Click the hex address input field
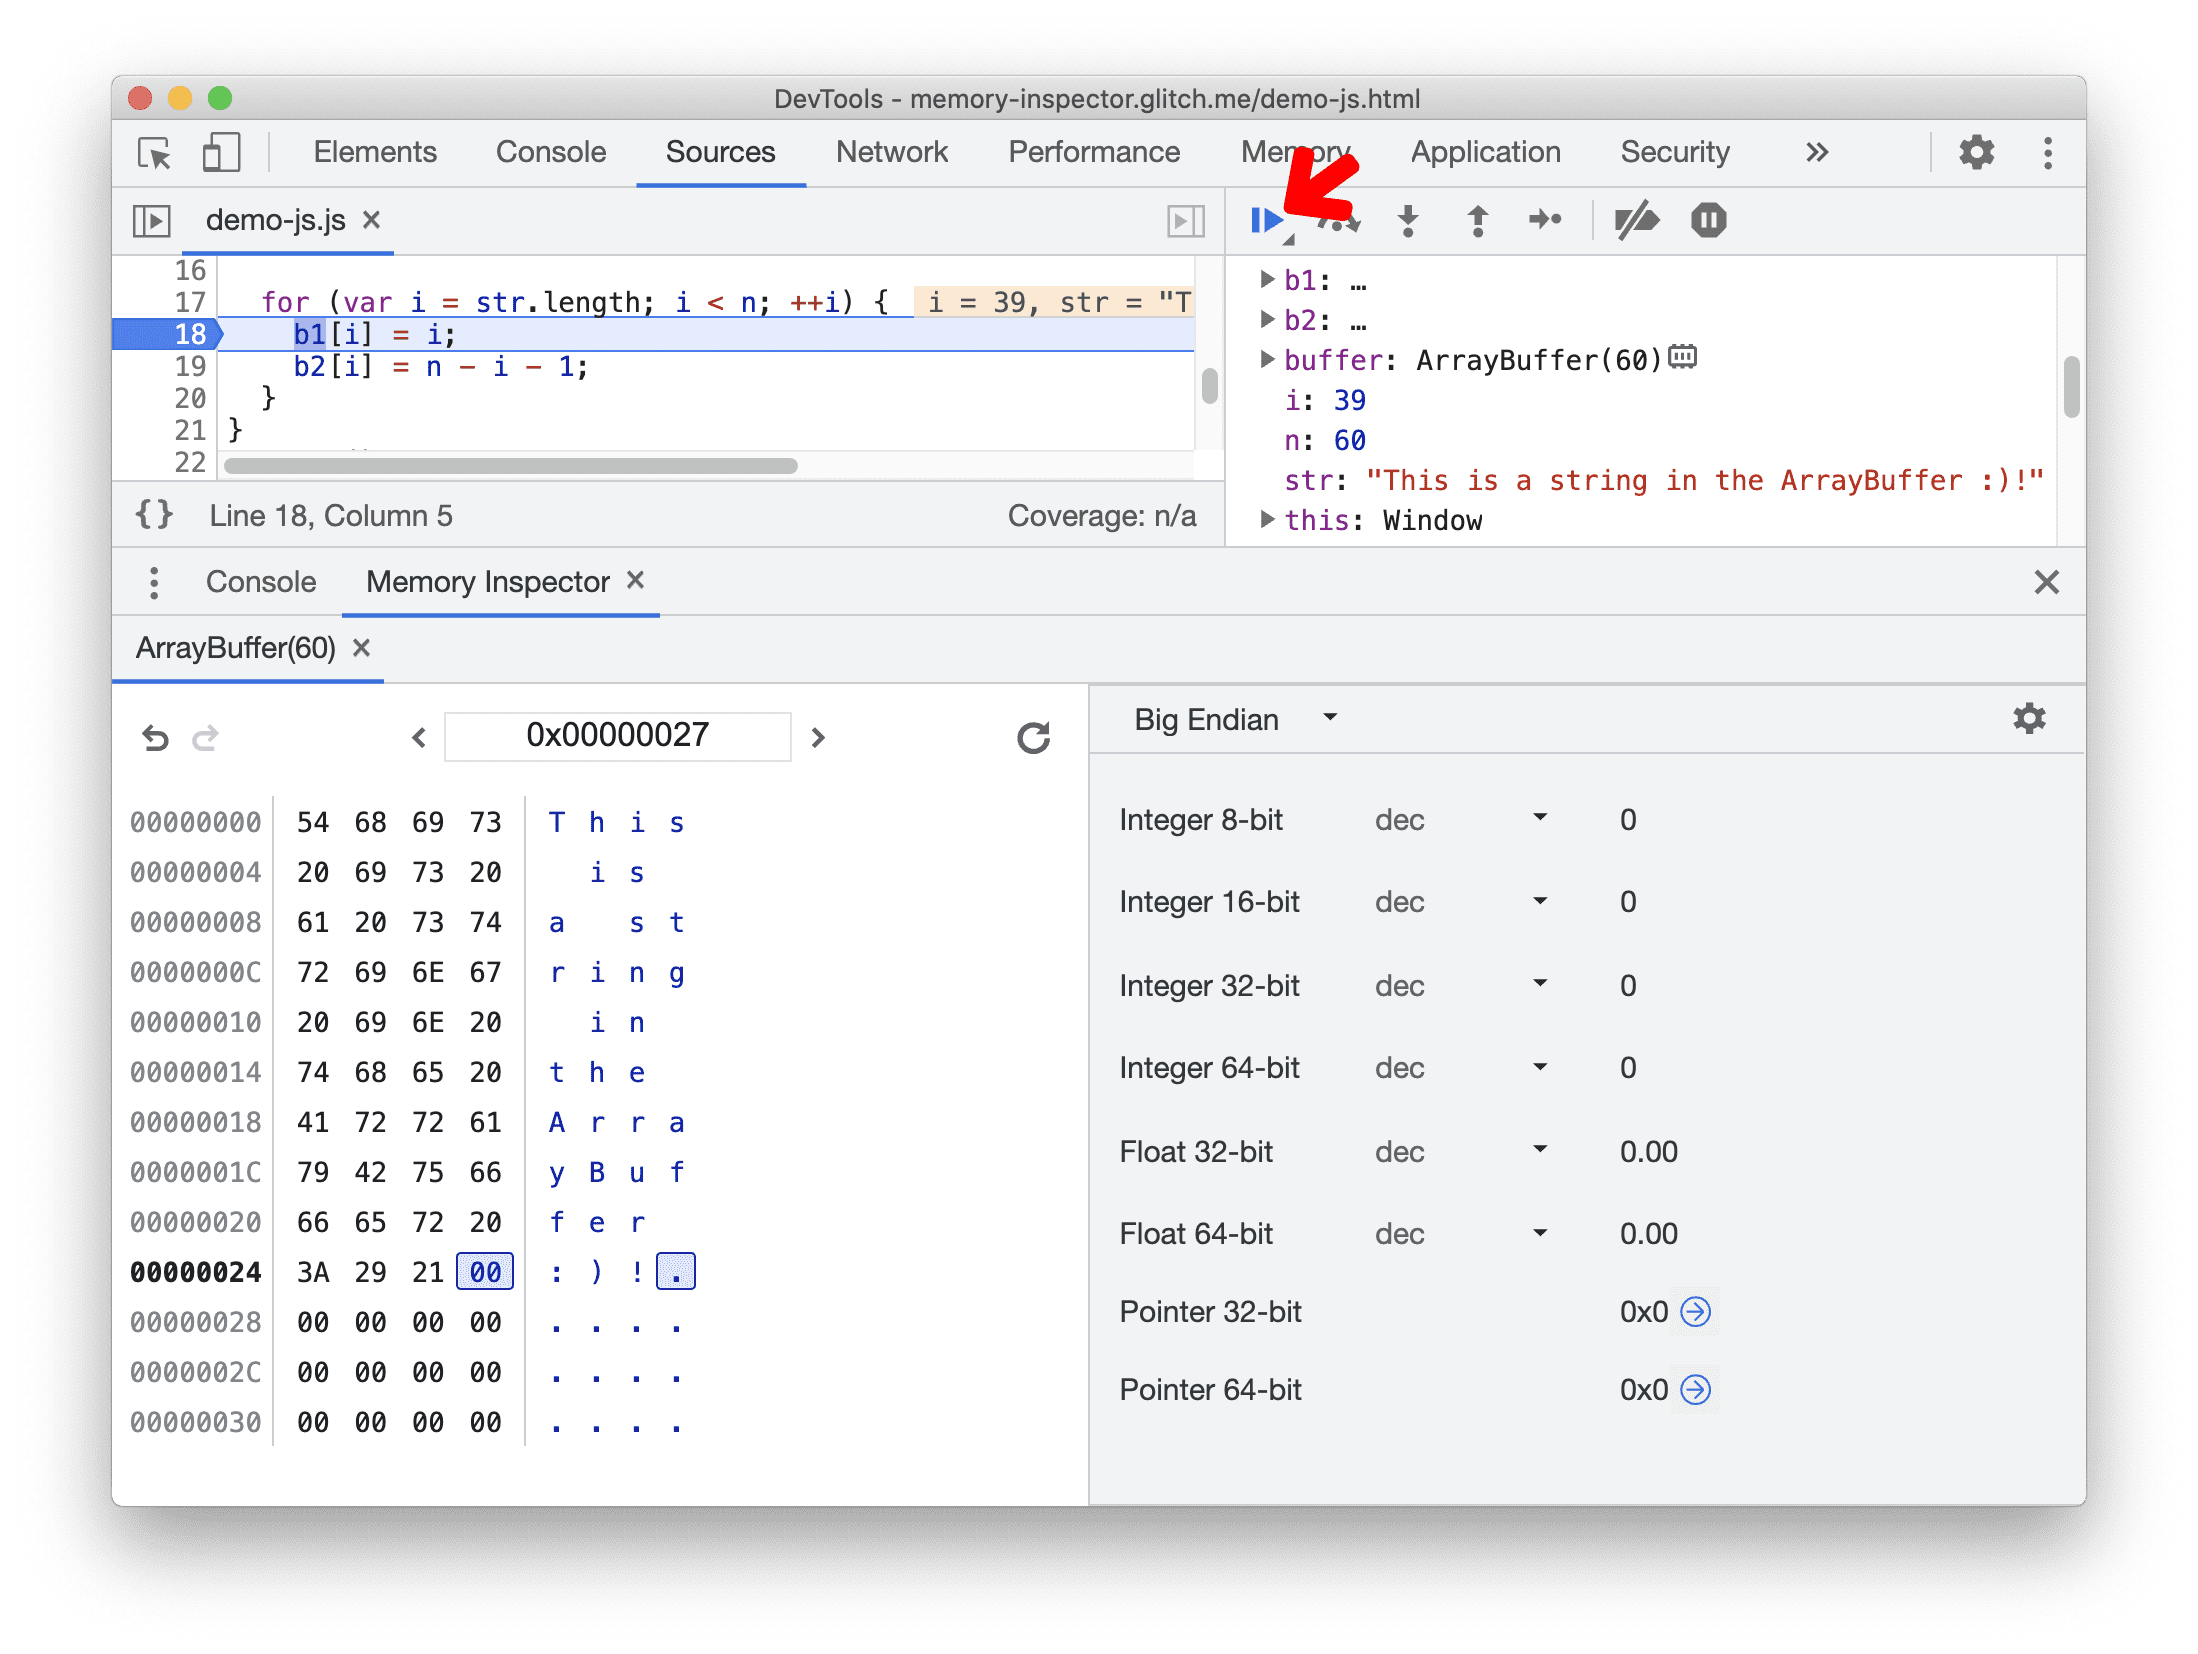 [617, 733]
